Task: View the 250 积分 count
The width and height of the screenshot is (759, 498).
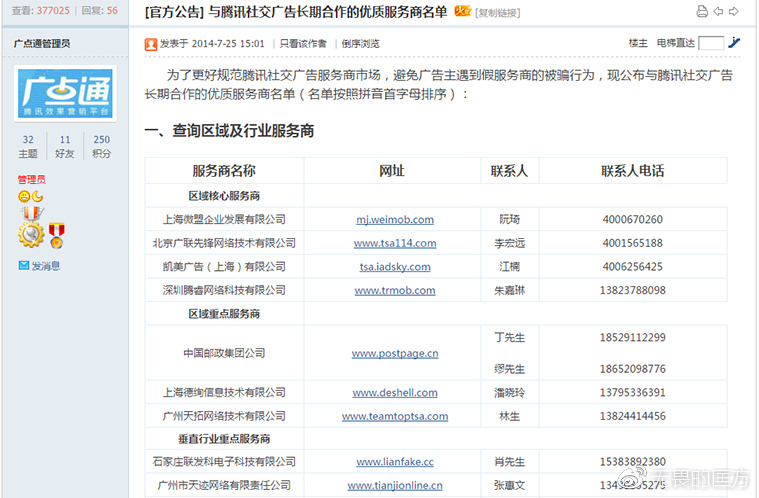Action: tap(102, 146)
